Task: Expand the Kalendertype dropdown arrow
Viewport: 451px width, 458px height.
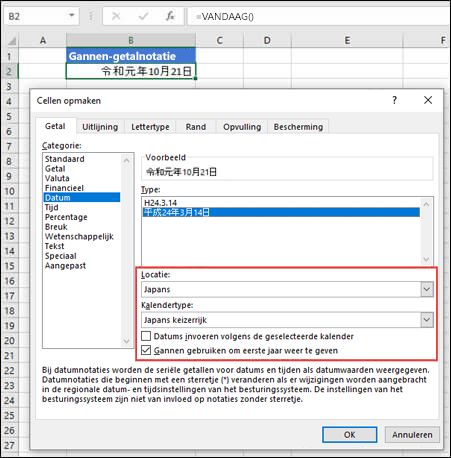Action: pyautogui.click(x=427, y=320)
